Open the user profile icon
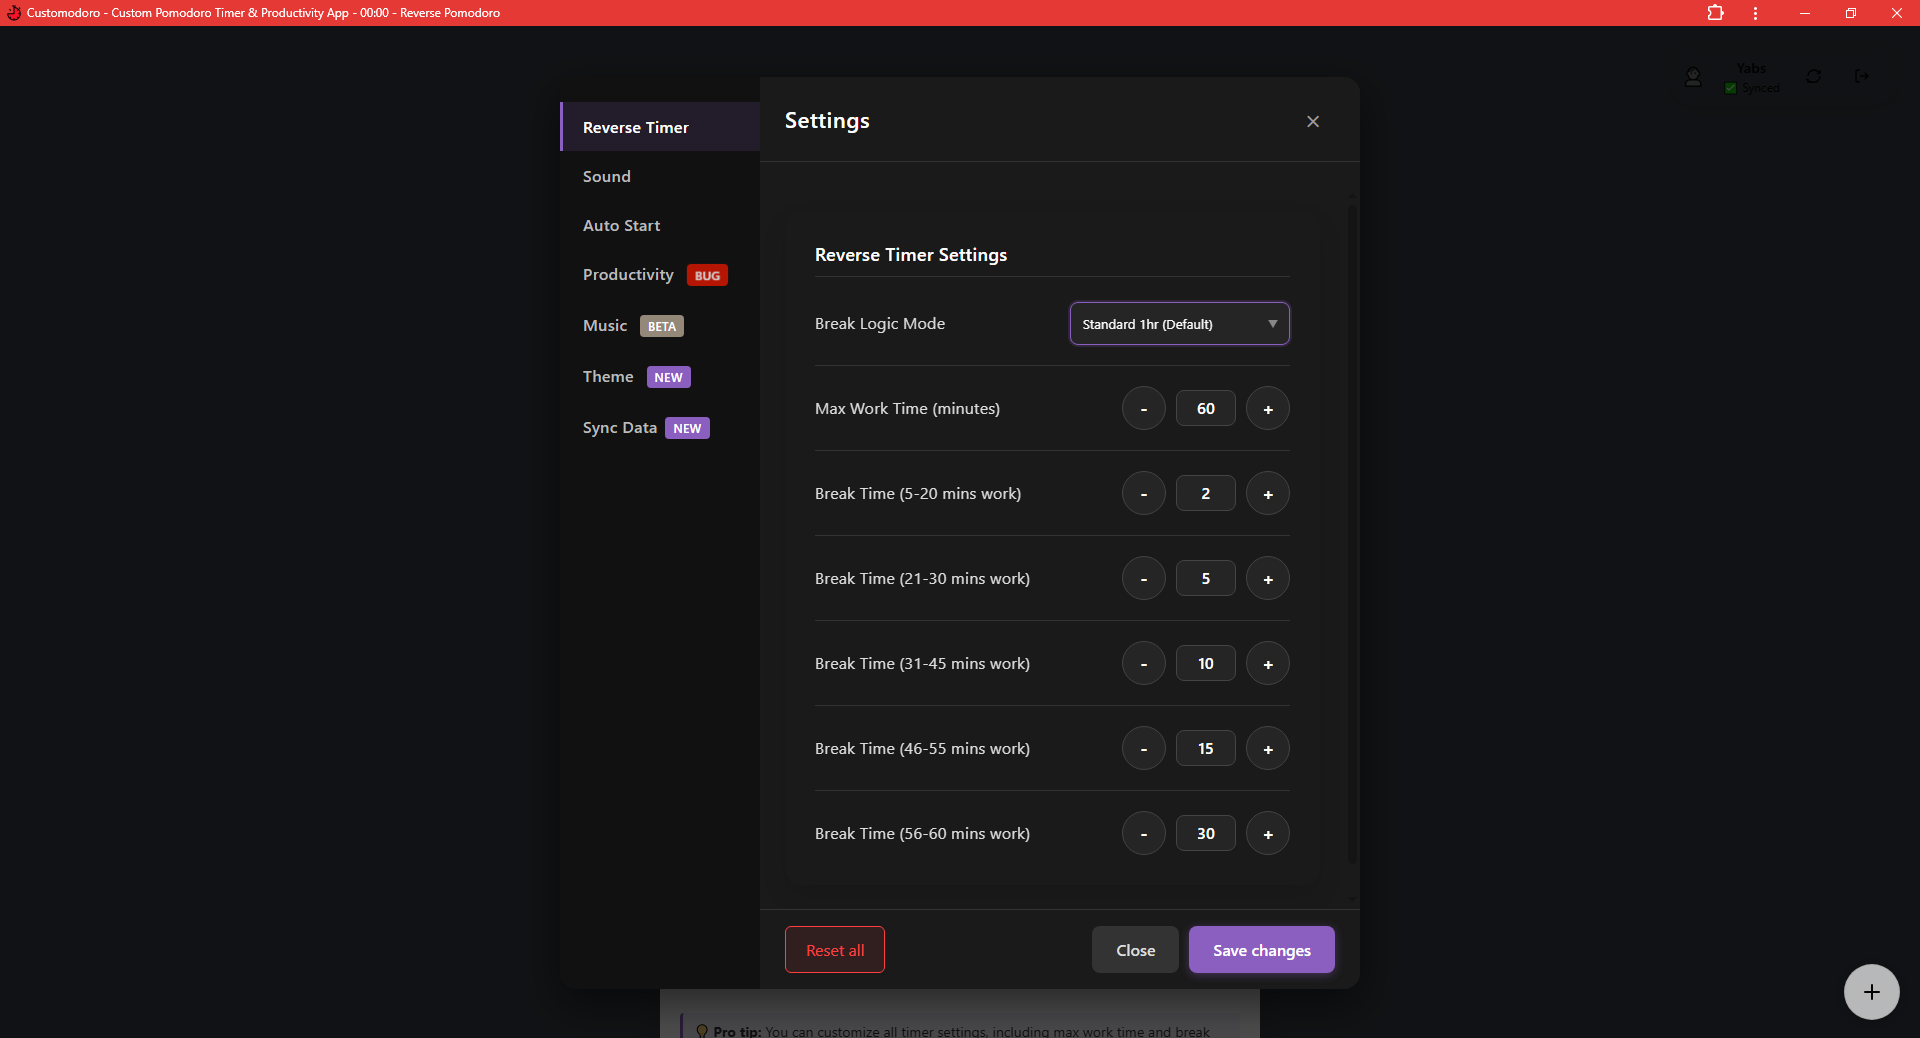The image size is (1920, 1038). tap(1693, 77)
